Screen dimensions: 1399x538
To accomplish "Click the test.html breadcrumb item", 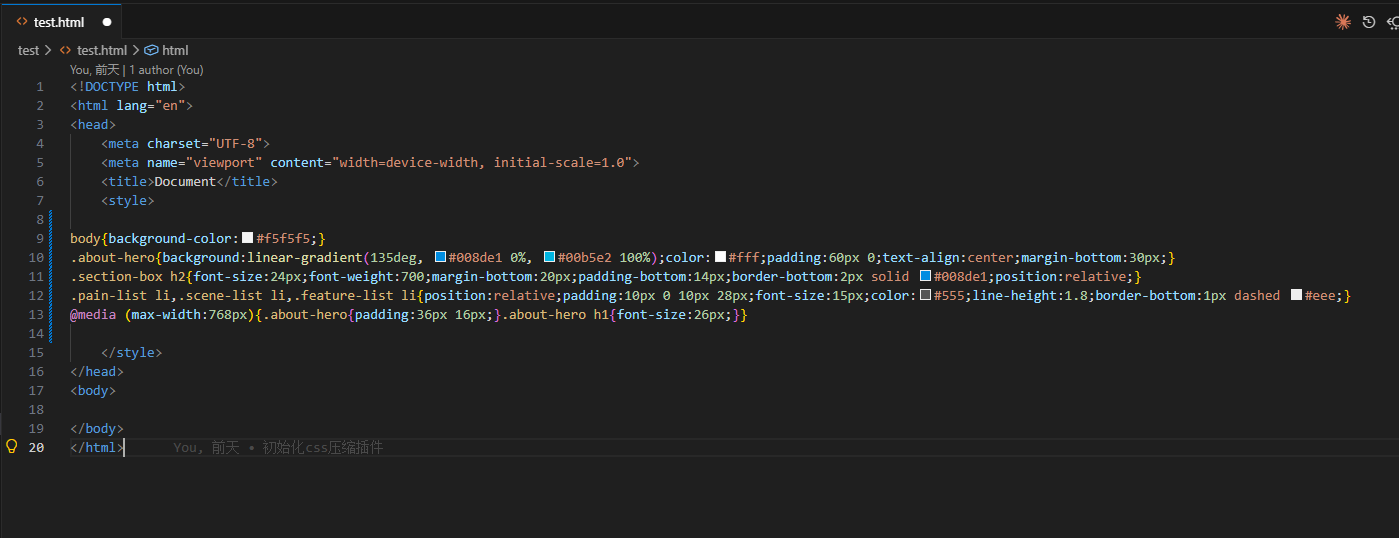I will click(x=93, y=50).
